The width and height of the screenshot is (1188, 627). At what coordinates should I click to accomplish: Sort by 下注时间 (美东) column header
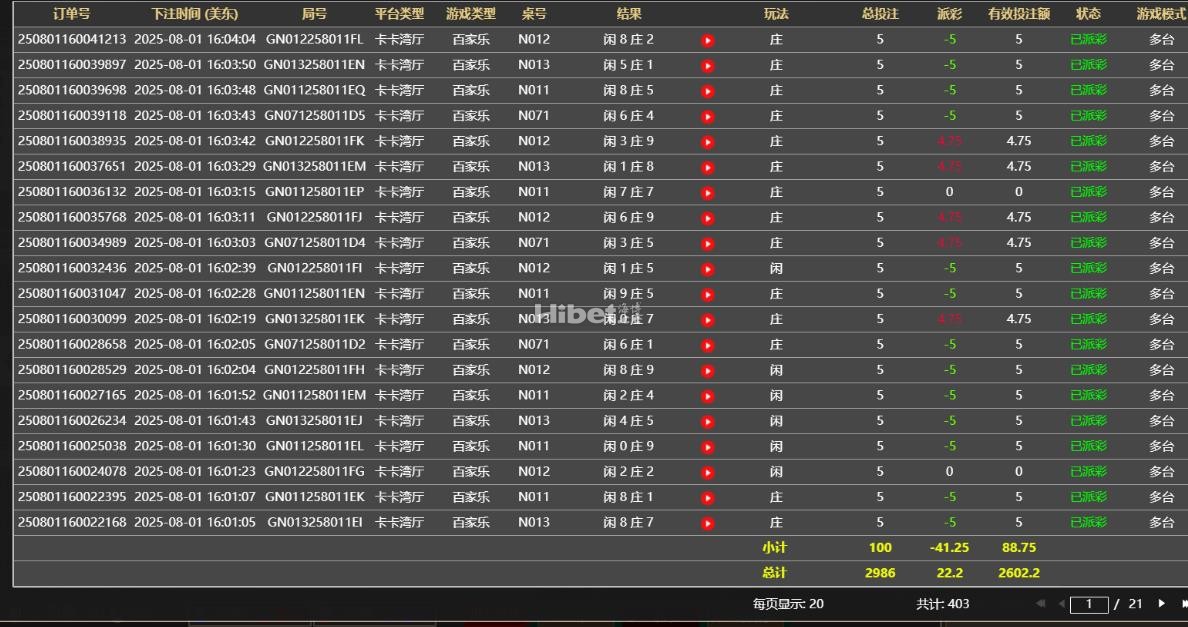tap(195, 14)
